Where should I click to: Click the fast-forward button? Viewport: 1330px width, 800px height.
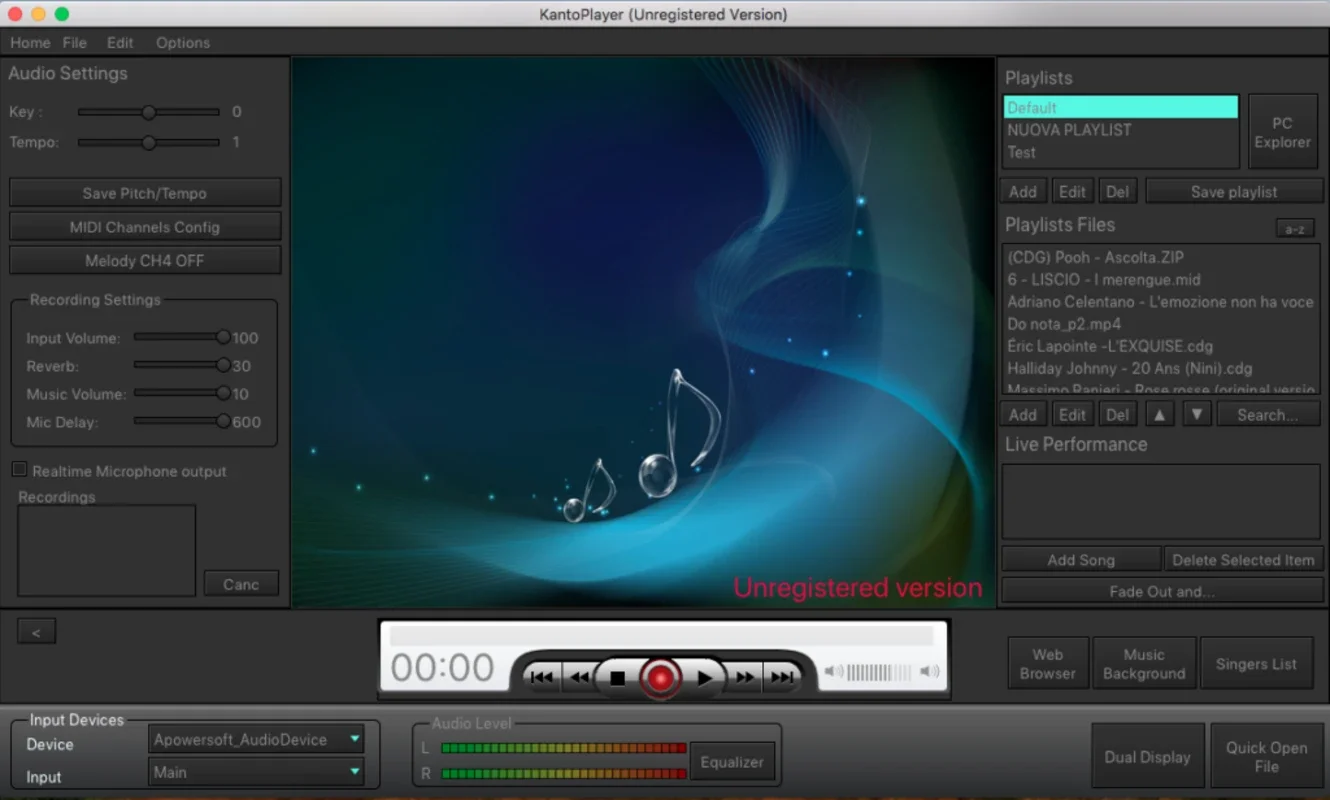pyautogui.click(x=745, y=678)
